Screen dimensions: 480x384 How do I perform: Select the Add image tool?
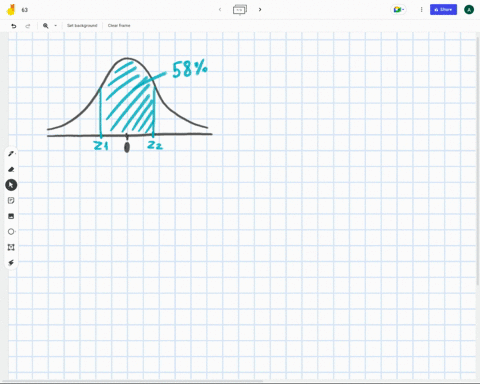pyautogui.click(x=11, y=216)
